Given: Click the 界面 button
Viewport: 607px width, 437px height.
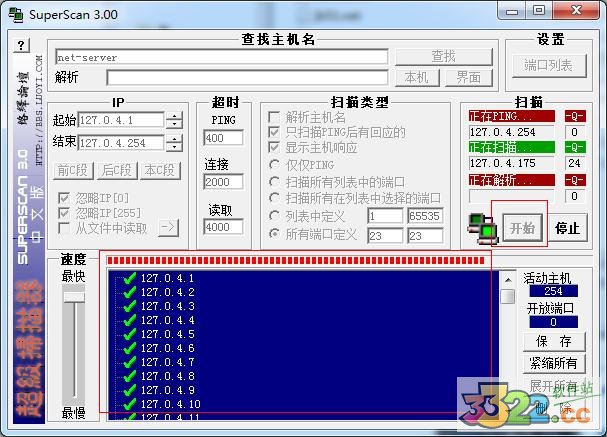Looking at the screenshot, I should coord(469,78).
